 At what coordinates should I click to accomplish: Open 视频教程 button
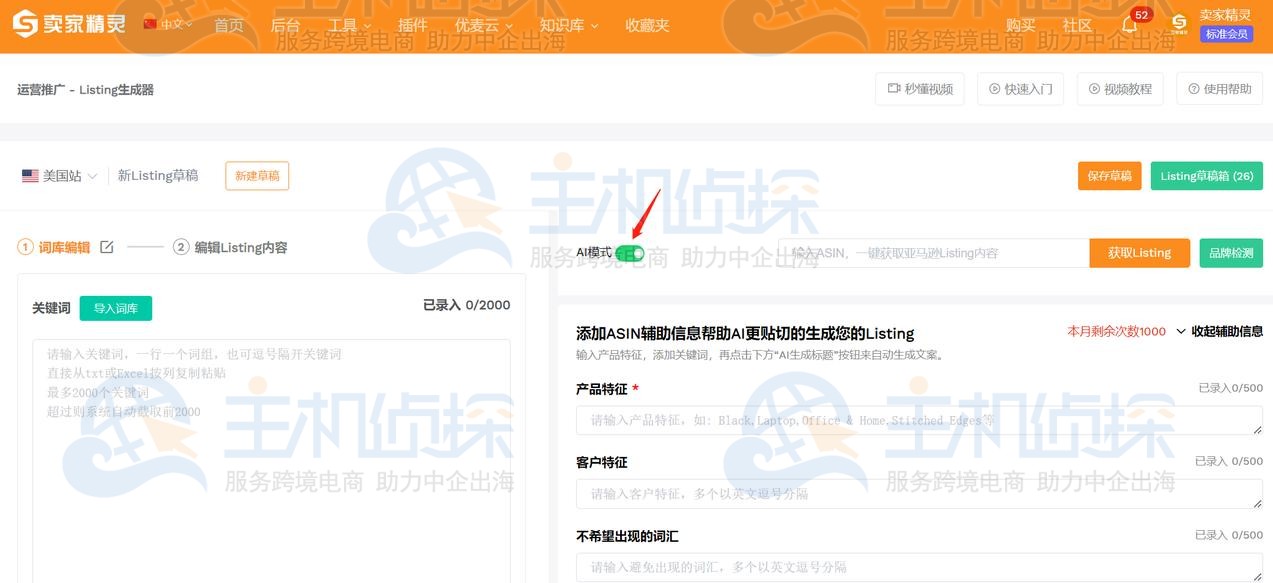point(1120,89)
